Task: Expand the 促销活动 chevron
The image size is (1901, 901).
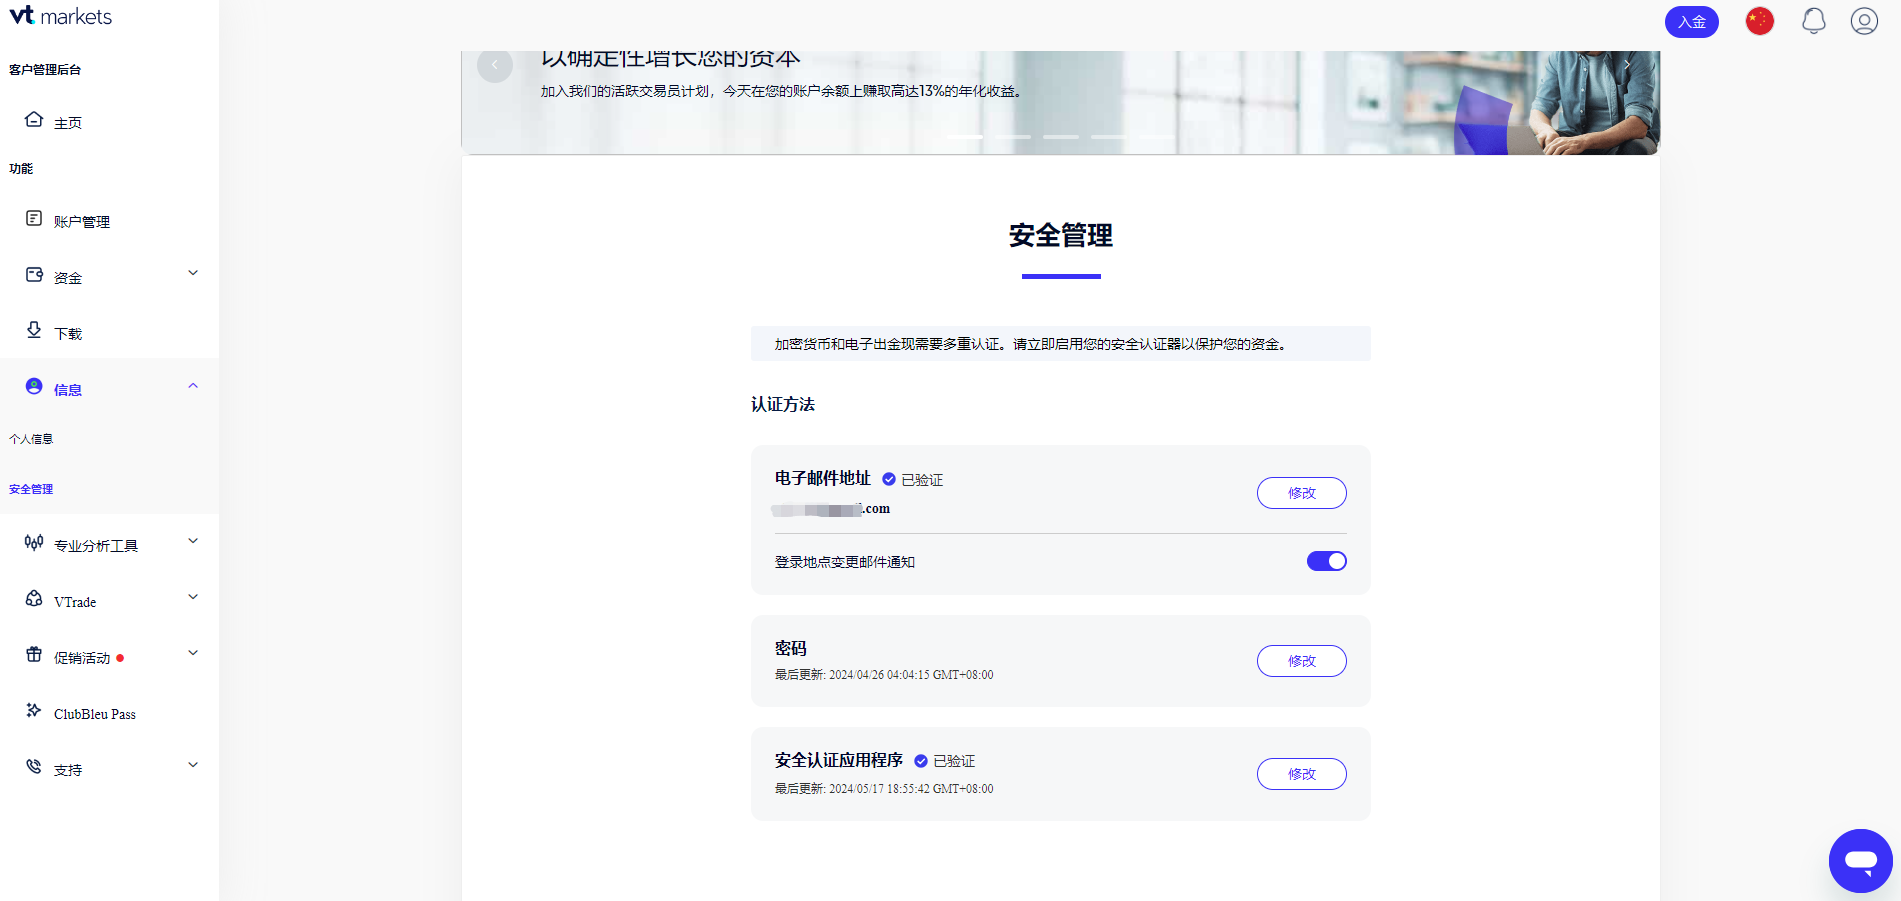Action: [193, 653]
